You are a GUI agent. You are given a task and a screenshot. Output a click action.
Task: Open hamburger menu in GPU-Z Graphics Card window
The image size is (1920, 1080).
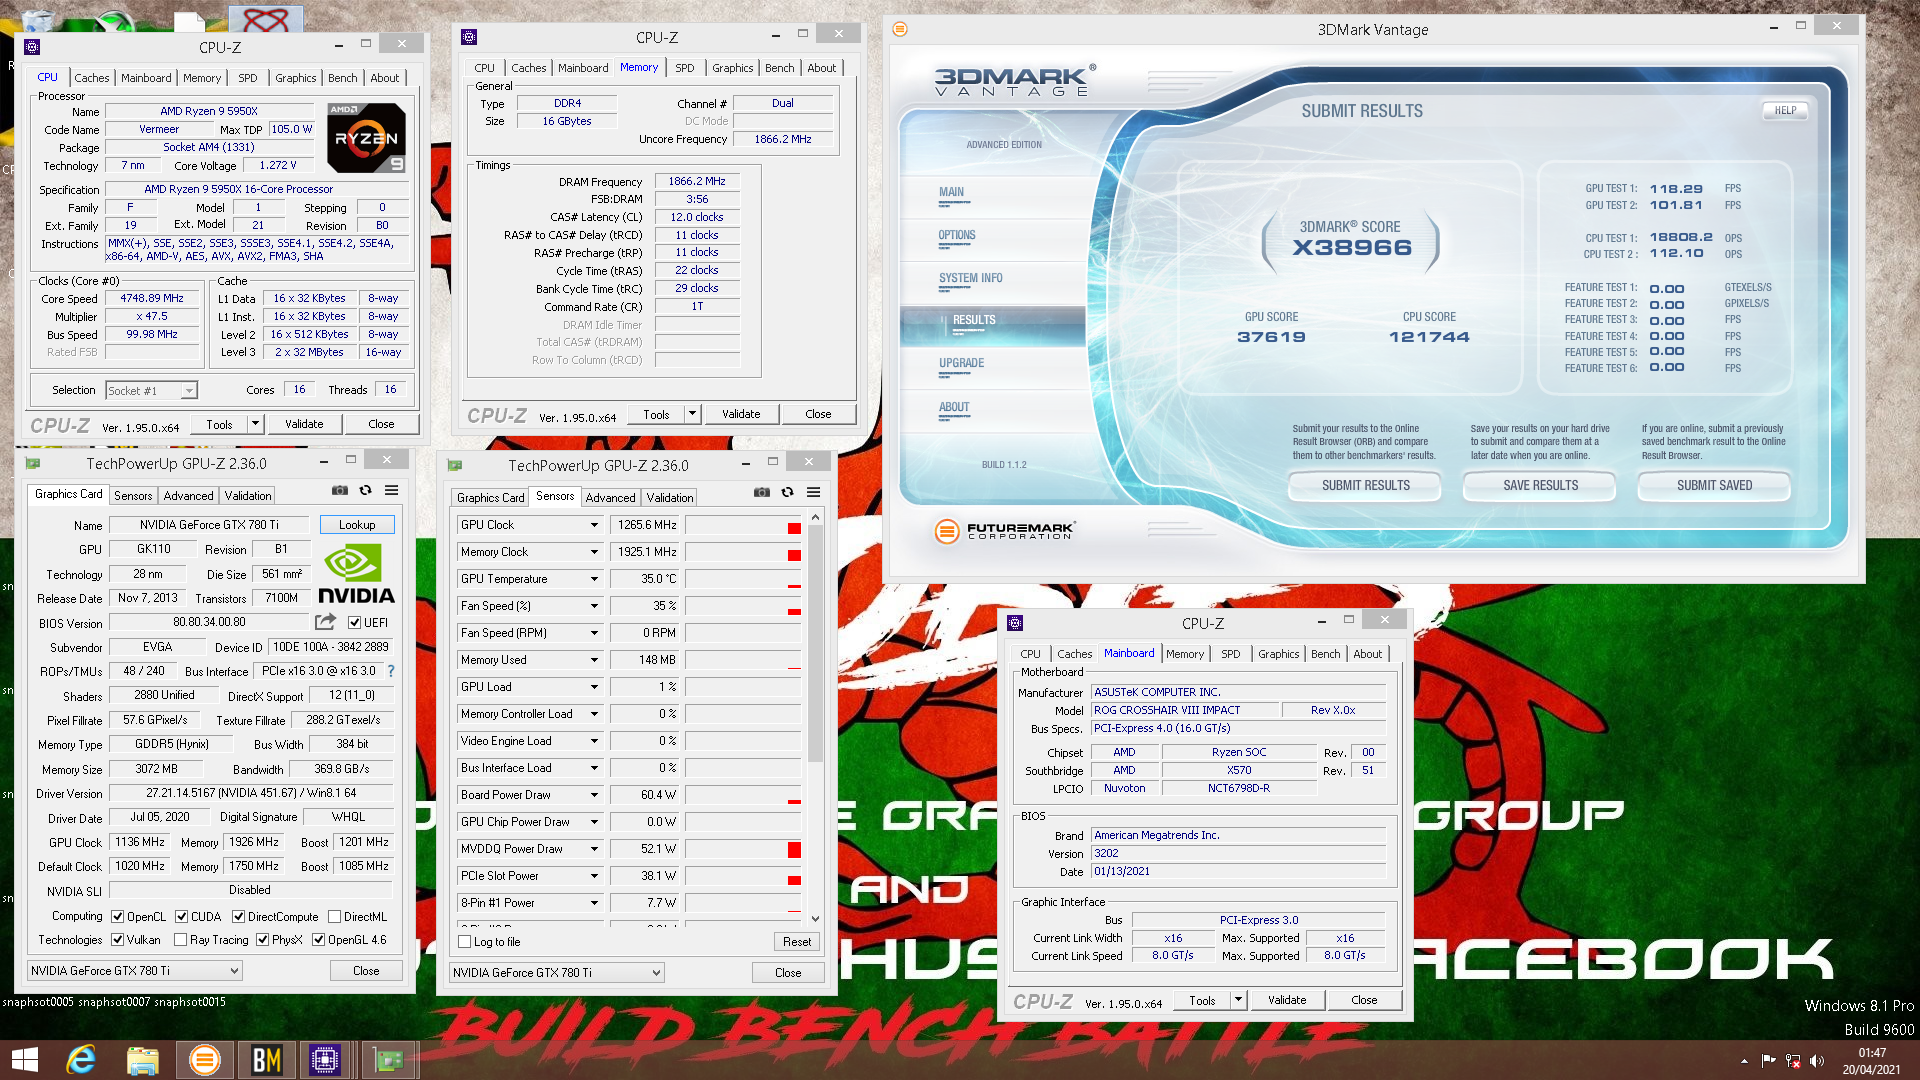(x=392, y=491)
